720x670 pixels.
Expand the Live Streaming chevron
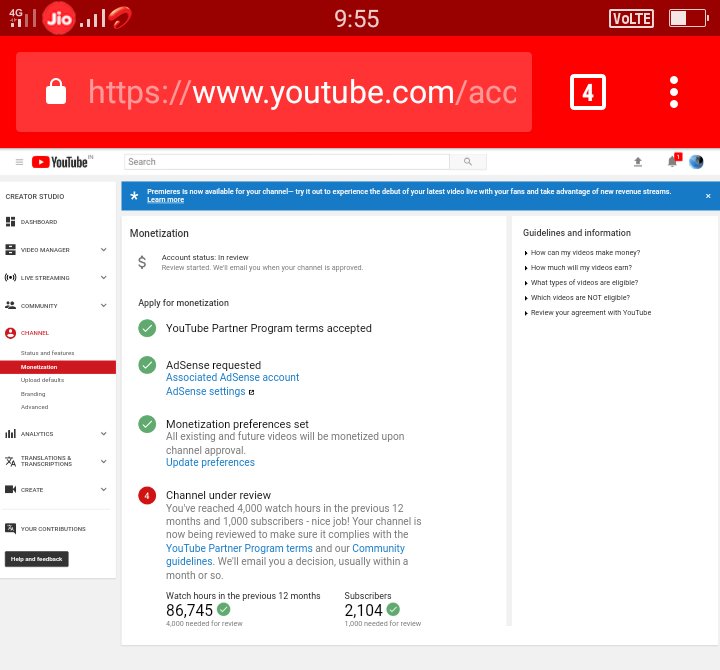coord(104,277)
